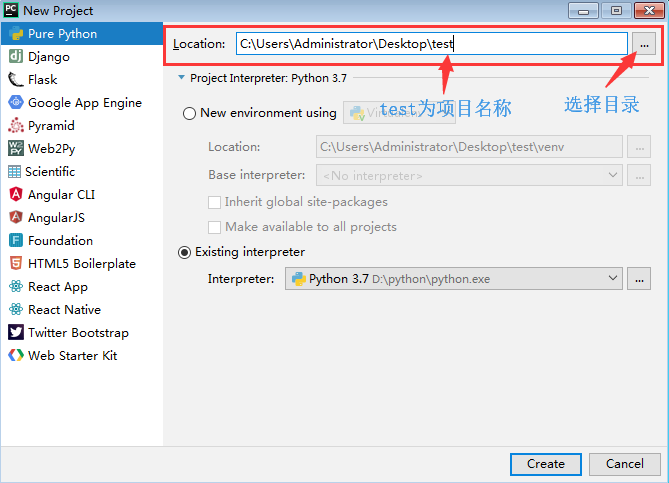The height and width of the screenshot is (483, 669).
Task: Minimize the New Project dialog
Action: click(x=583, y=11)
